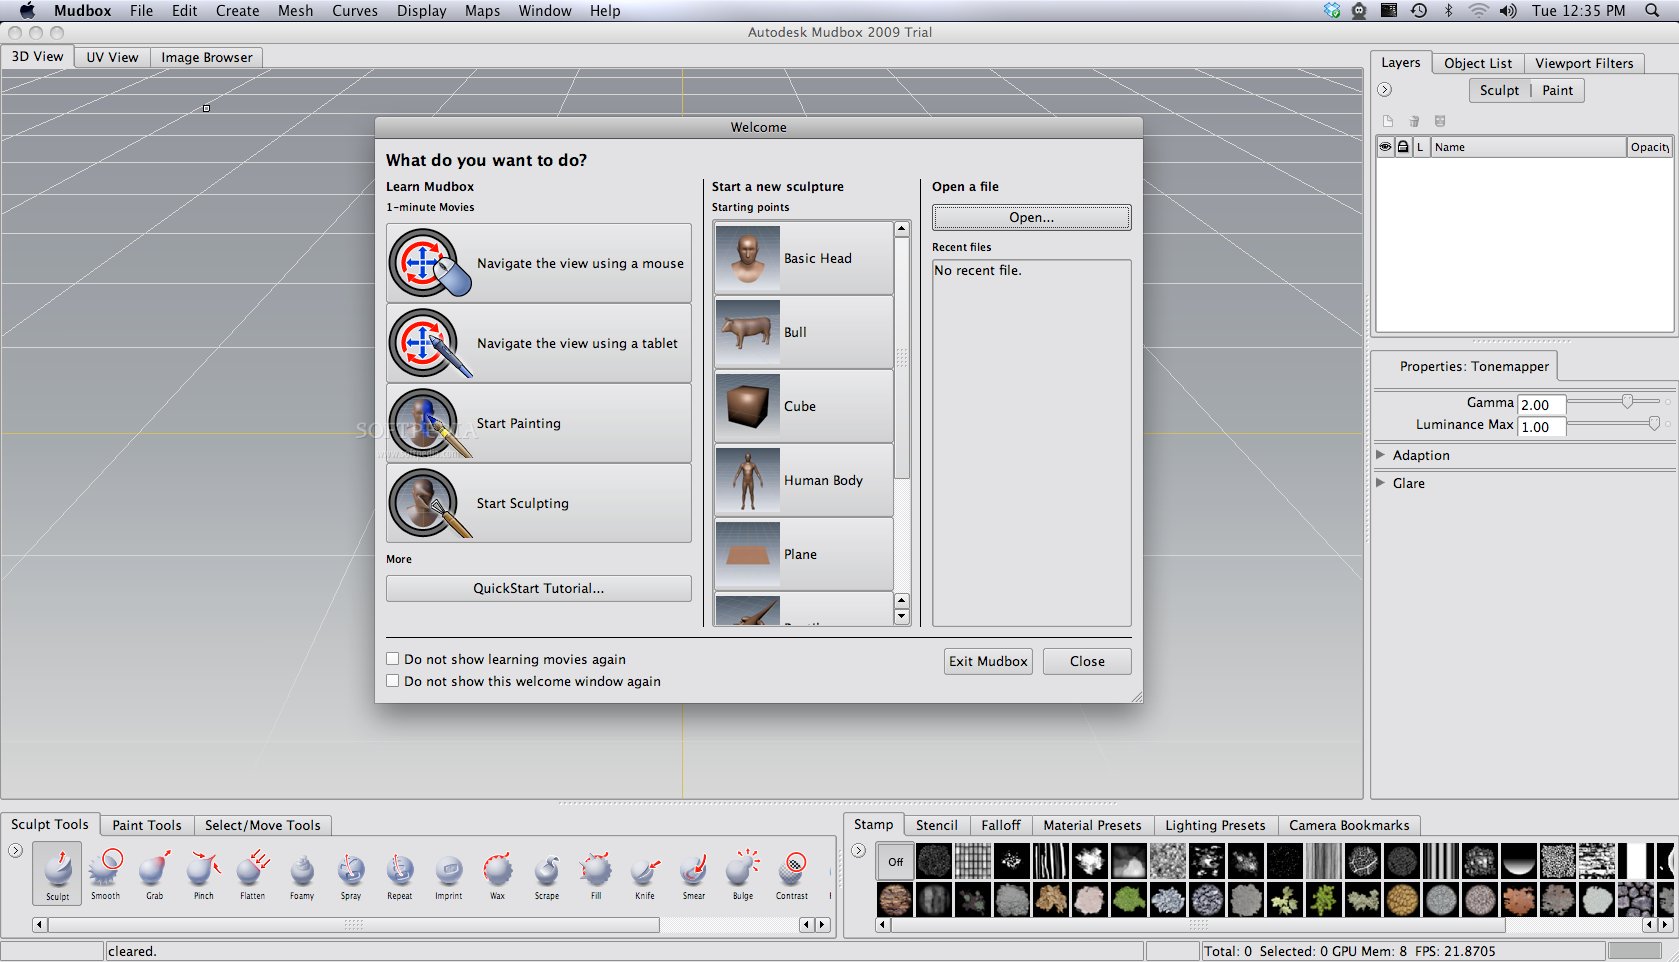1679x962 pixels.
Task: Select the Smooth sculpt tool
Action: click(105, 872)
